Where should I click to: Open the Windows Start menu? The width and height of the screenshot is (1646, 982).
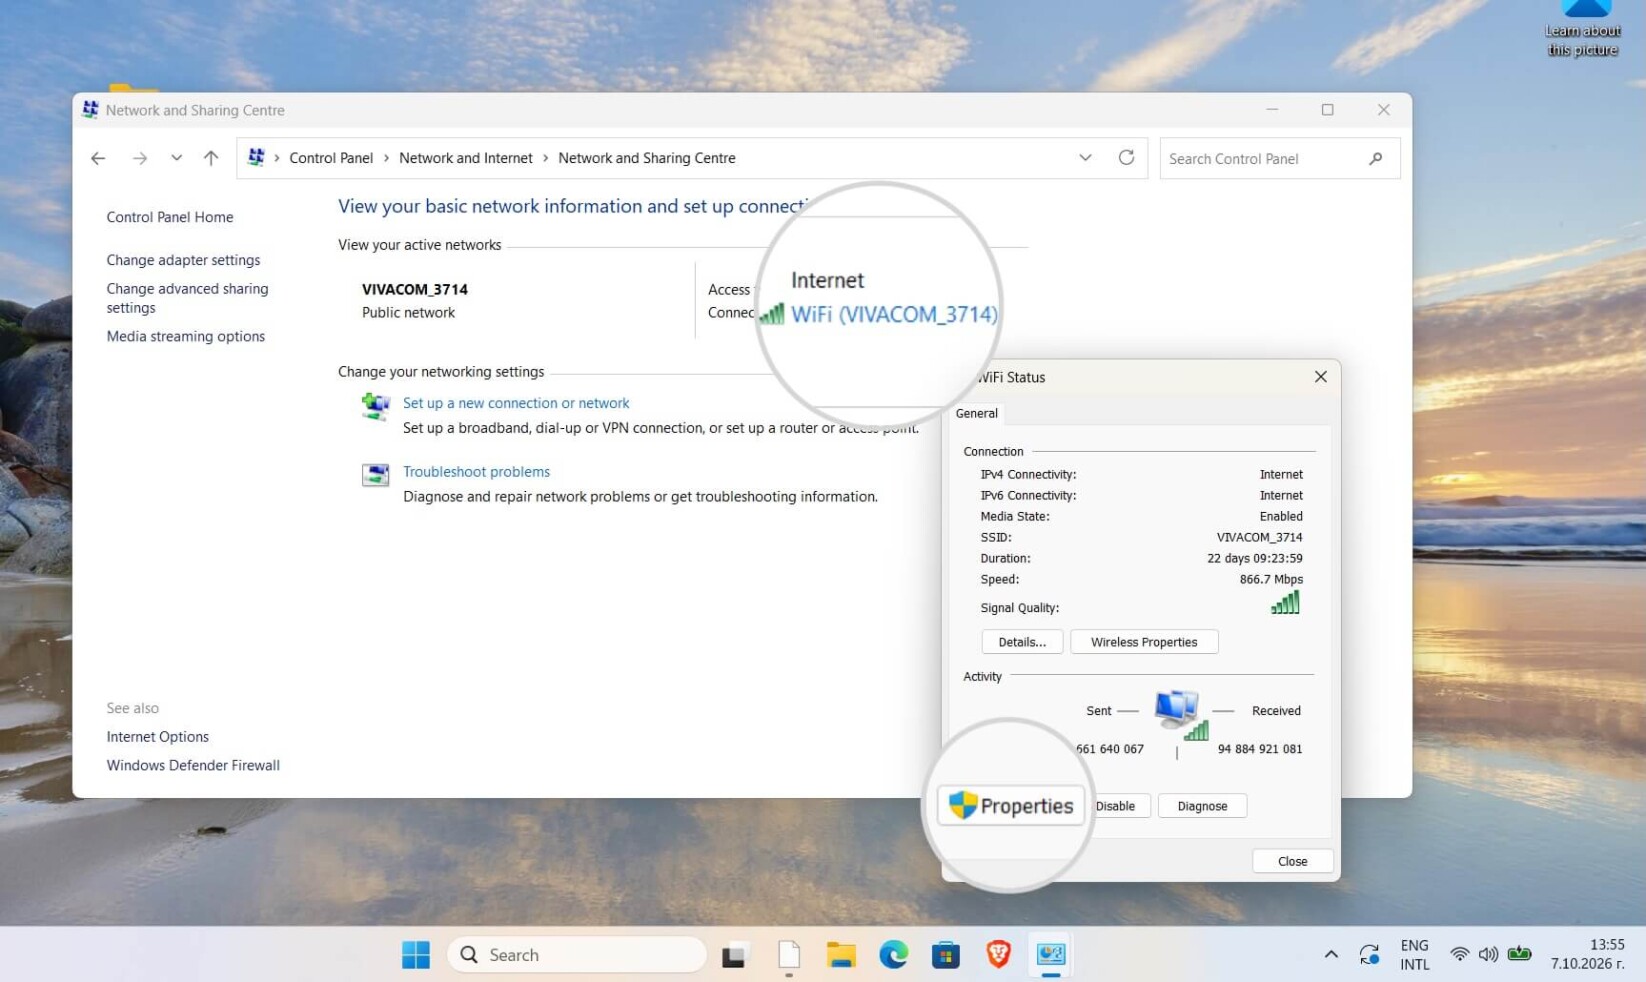click(416, 955)
